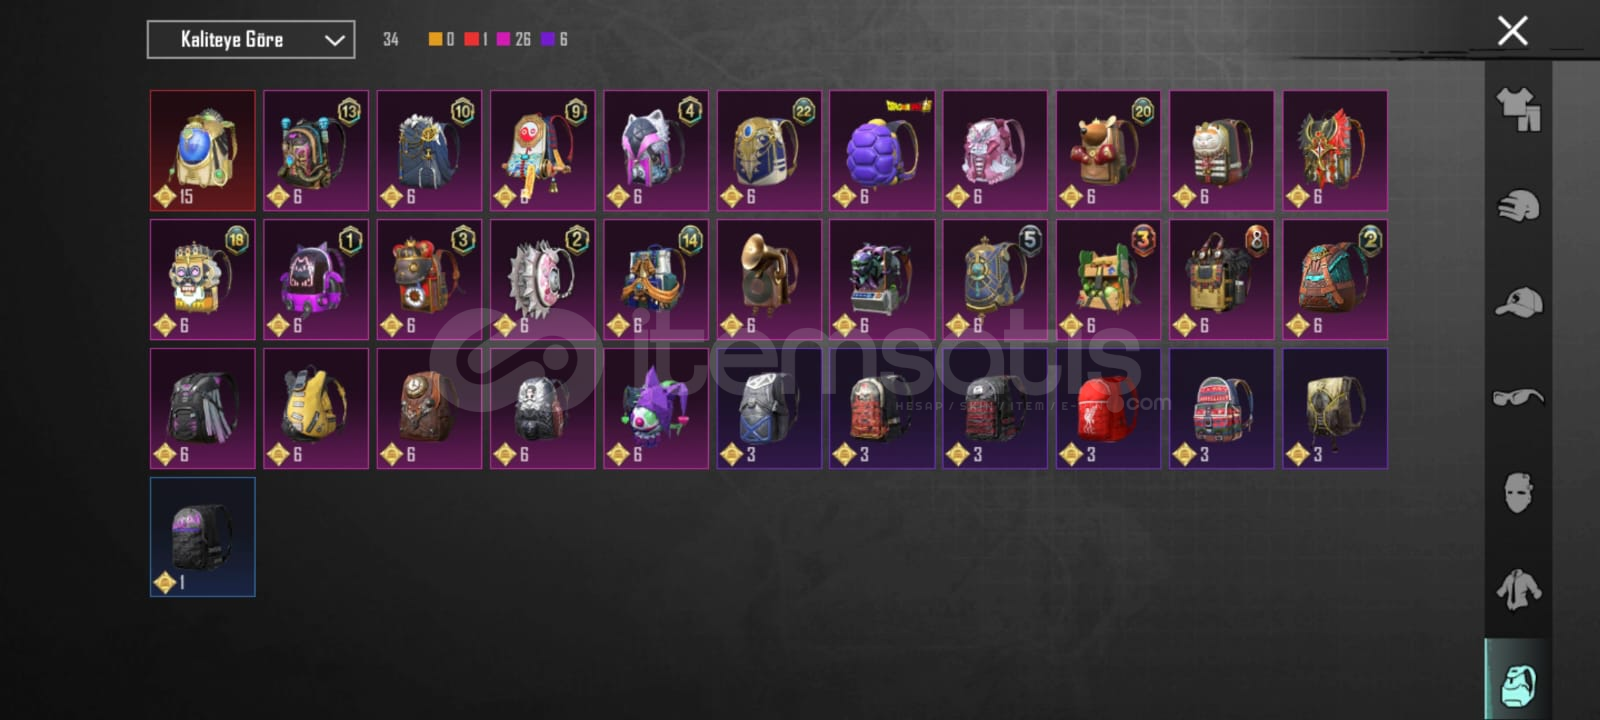
Task: Open the cap headwear category icon
Action: tap(1518, 302)
